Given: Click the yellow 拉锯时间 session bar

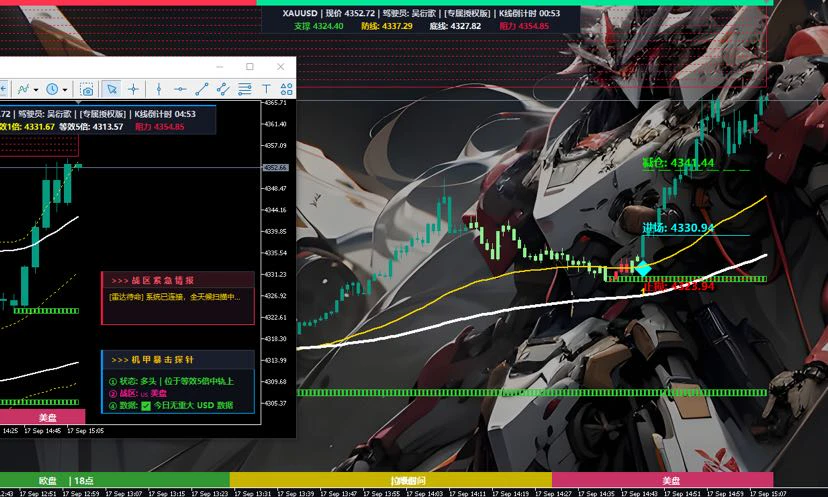Looking at the screenshot, I should (x=391, y=480).
